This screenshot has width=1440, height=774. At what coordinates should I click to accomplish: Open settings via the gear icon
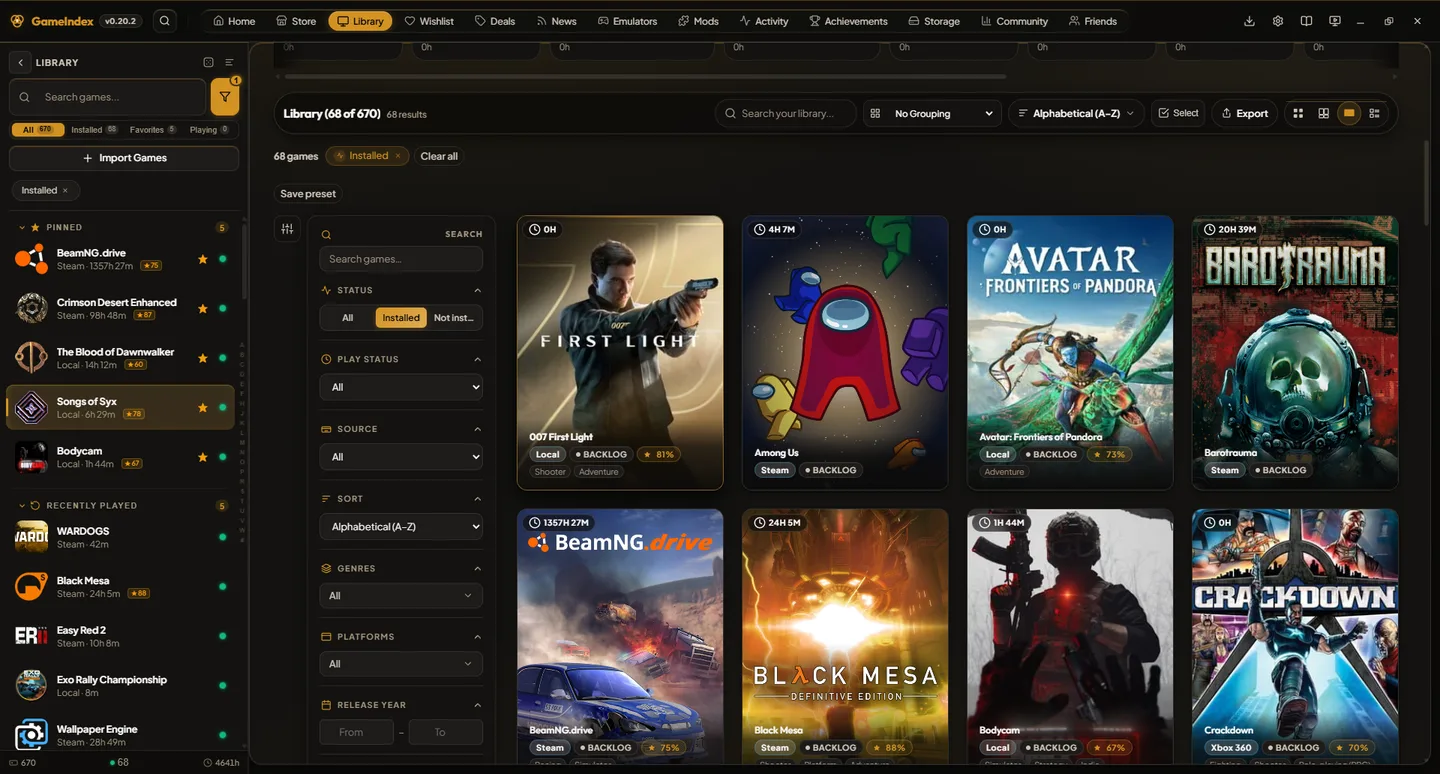tap(1278, 21)
